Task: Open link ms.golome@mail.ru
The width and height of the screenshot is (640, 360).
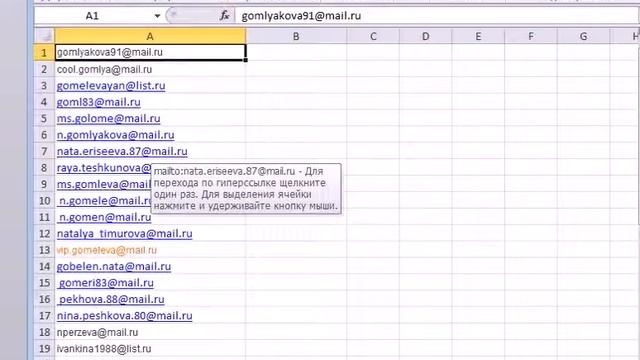Action: coord(109,118)
